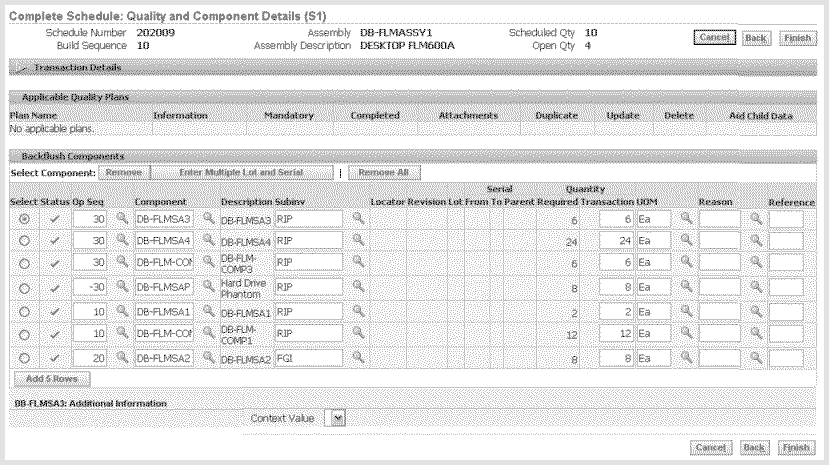Expand the Transaction Details section
Screen dimensions: 829x465
[x=20, y=68]
